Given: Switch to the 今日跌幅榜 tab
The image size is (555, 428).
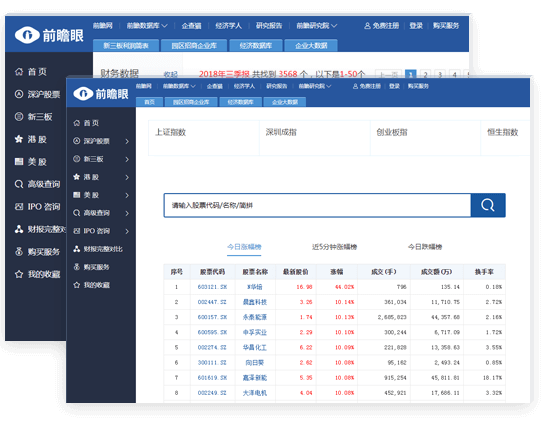Looking at the screenshot, I should tap(425, 247).
